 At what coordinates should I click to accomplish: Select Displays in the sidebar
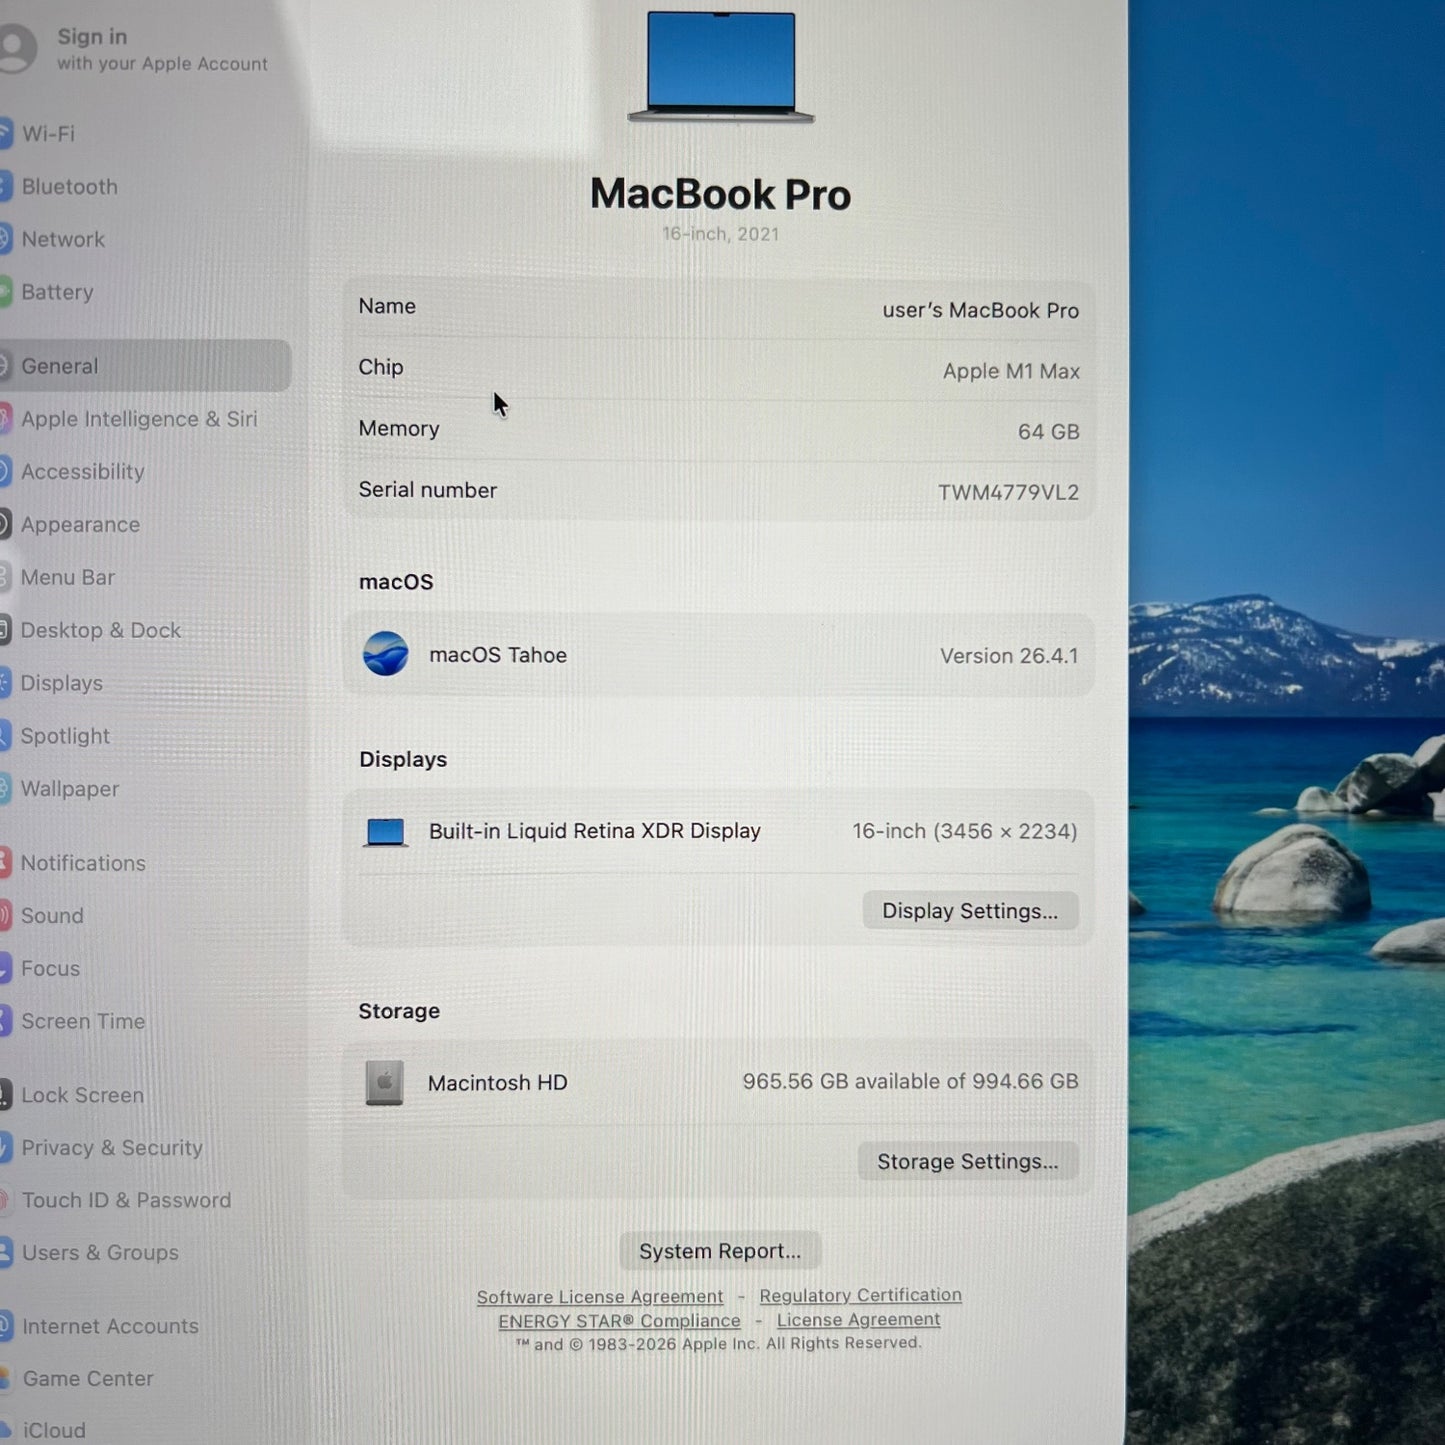click(x=61, y=684)
